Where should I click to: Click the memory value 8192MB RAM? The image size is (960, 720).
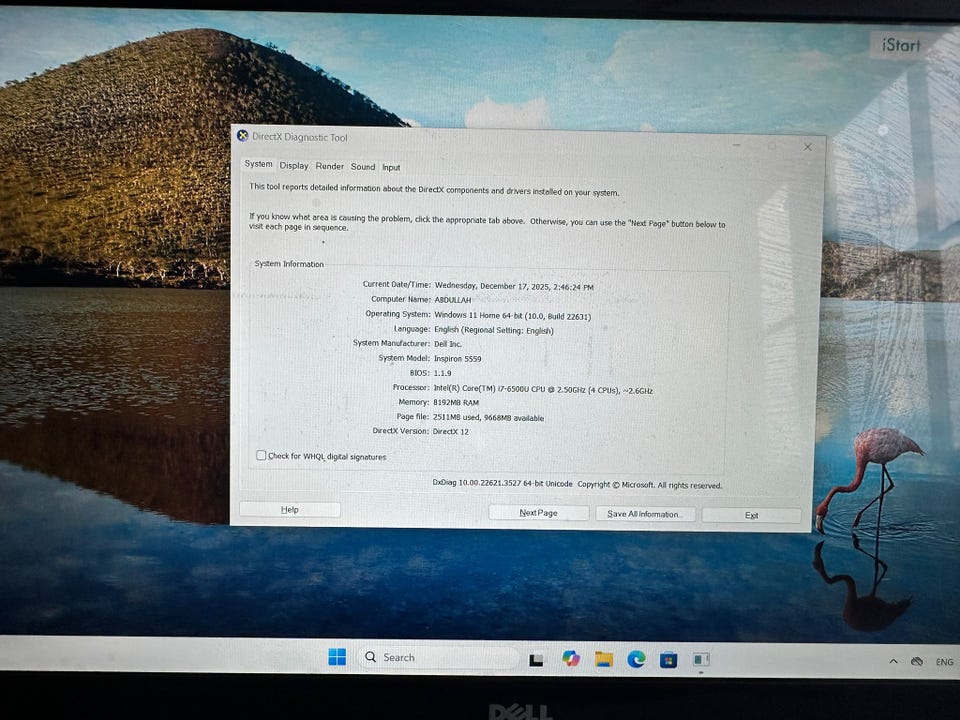(456, 403)
